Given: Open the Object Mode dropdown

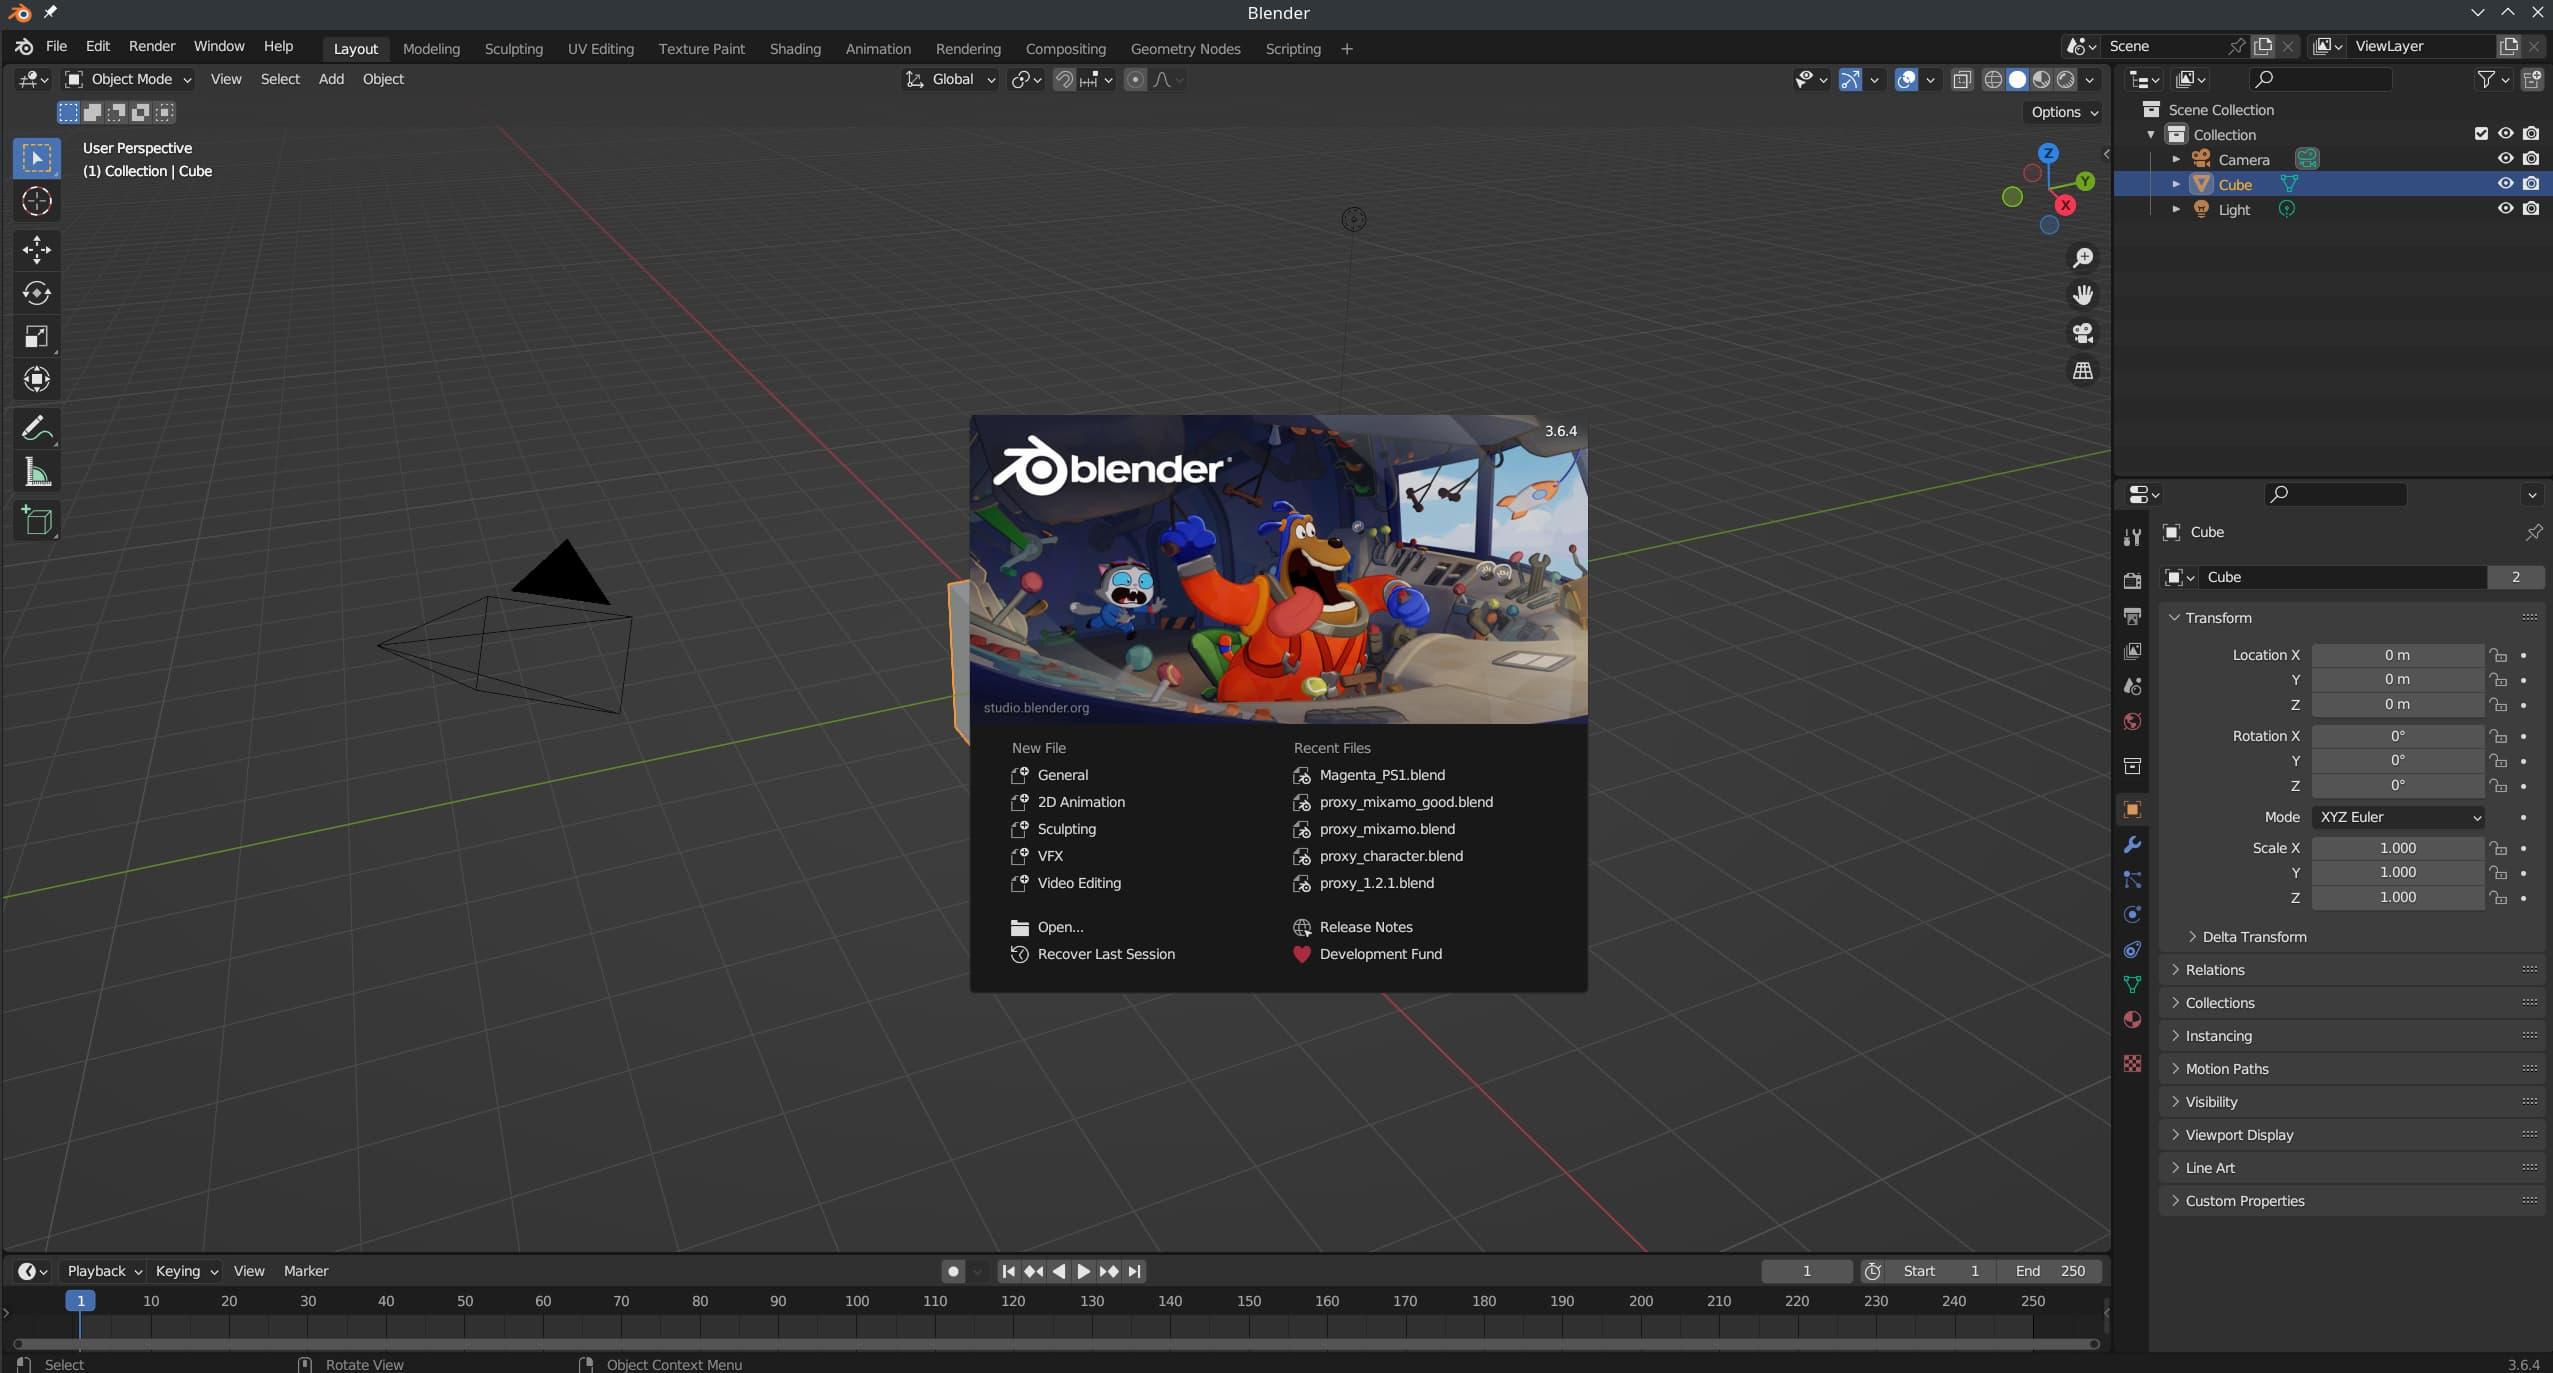Looking at the screenshot, I should 128,79.
